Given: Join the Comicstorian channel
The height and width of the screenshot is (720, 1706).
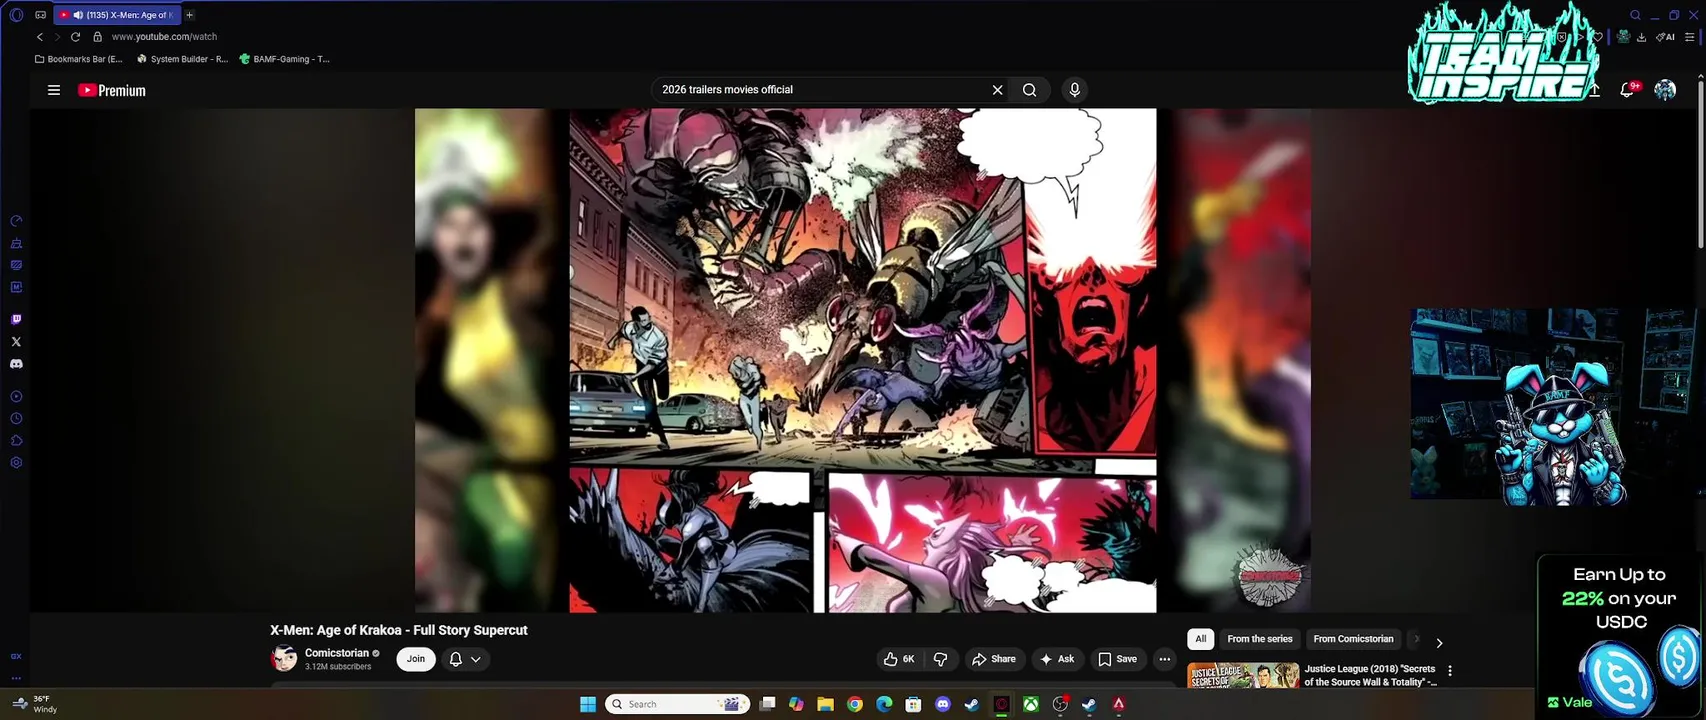Looking at the screenshot, I should click(416, 659).
